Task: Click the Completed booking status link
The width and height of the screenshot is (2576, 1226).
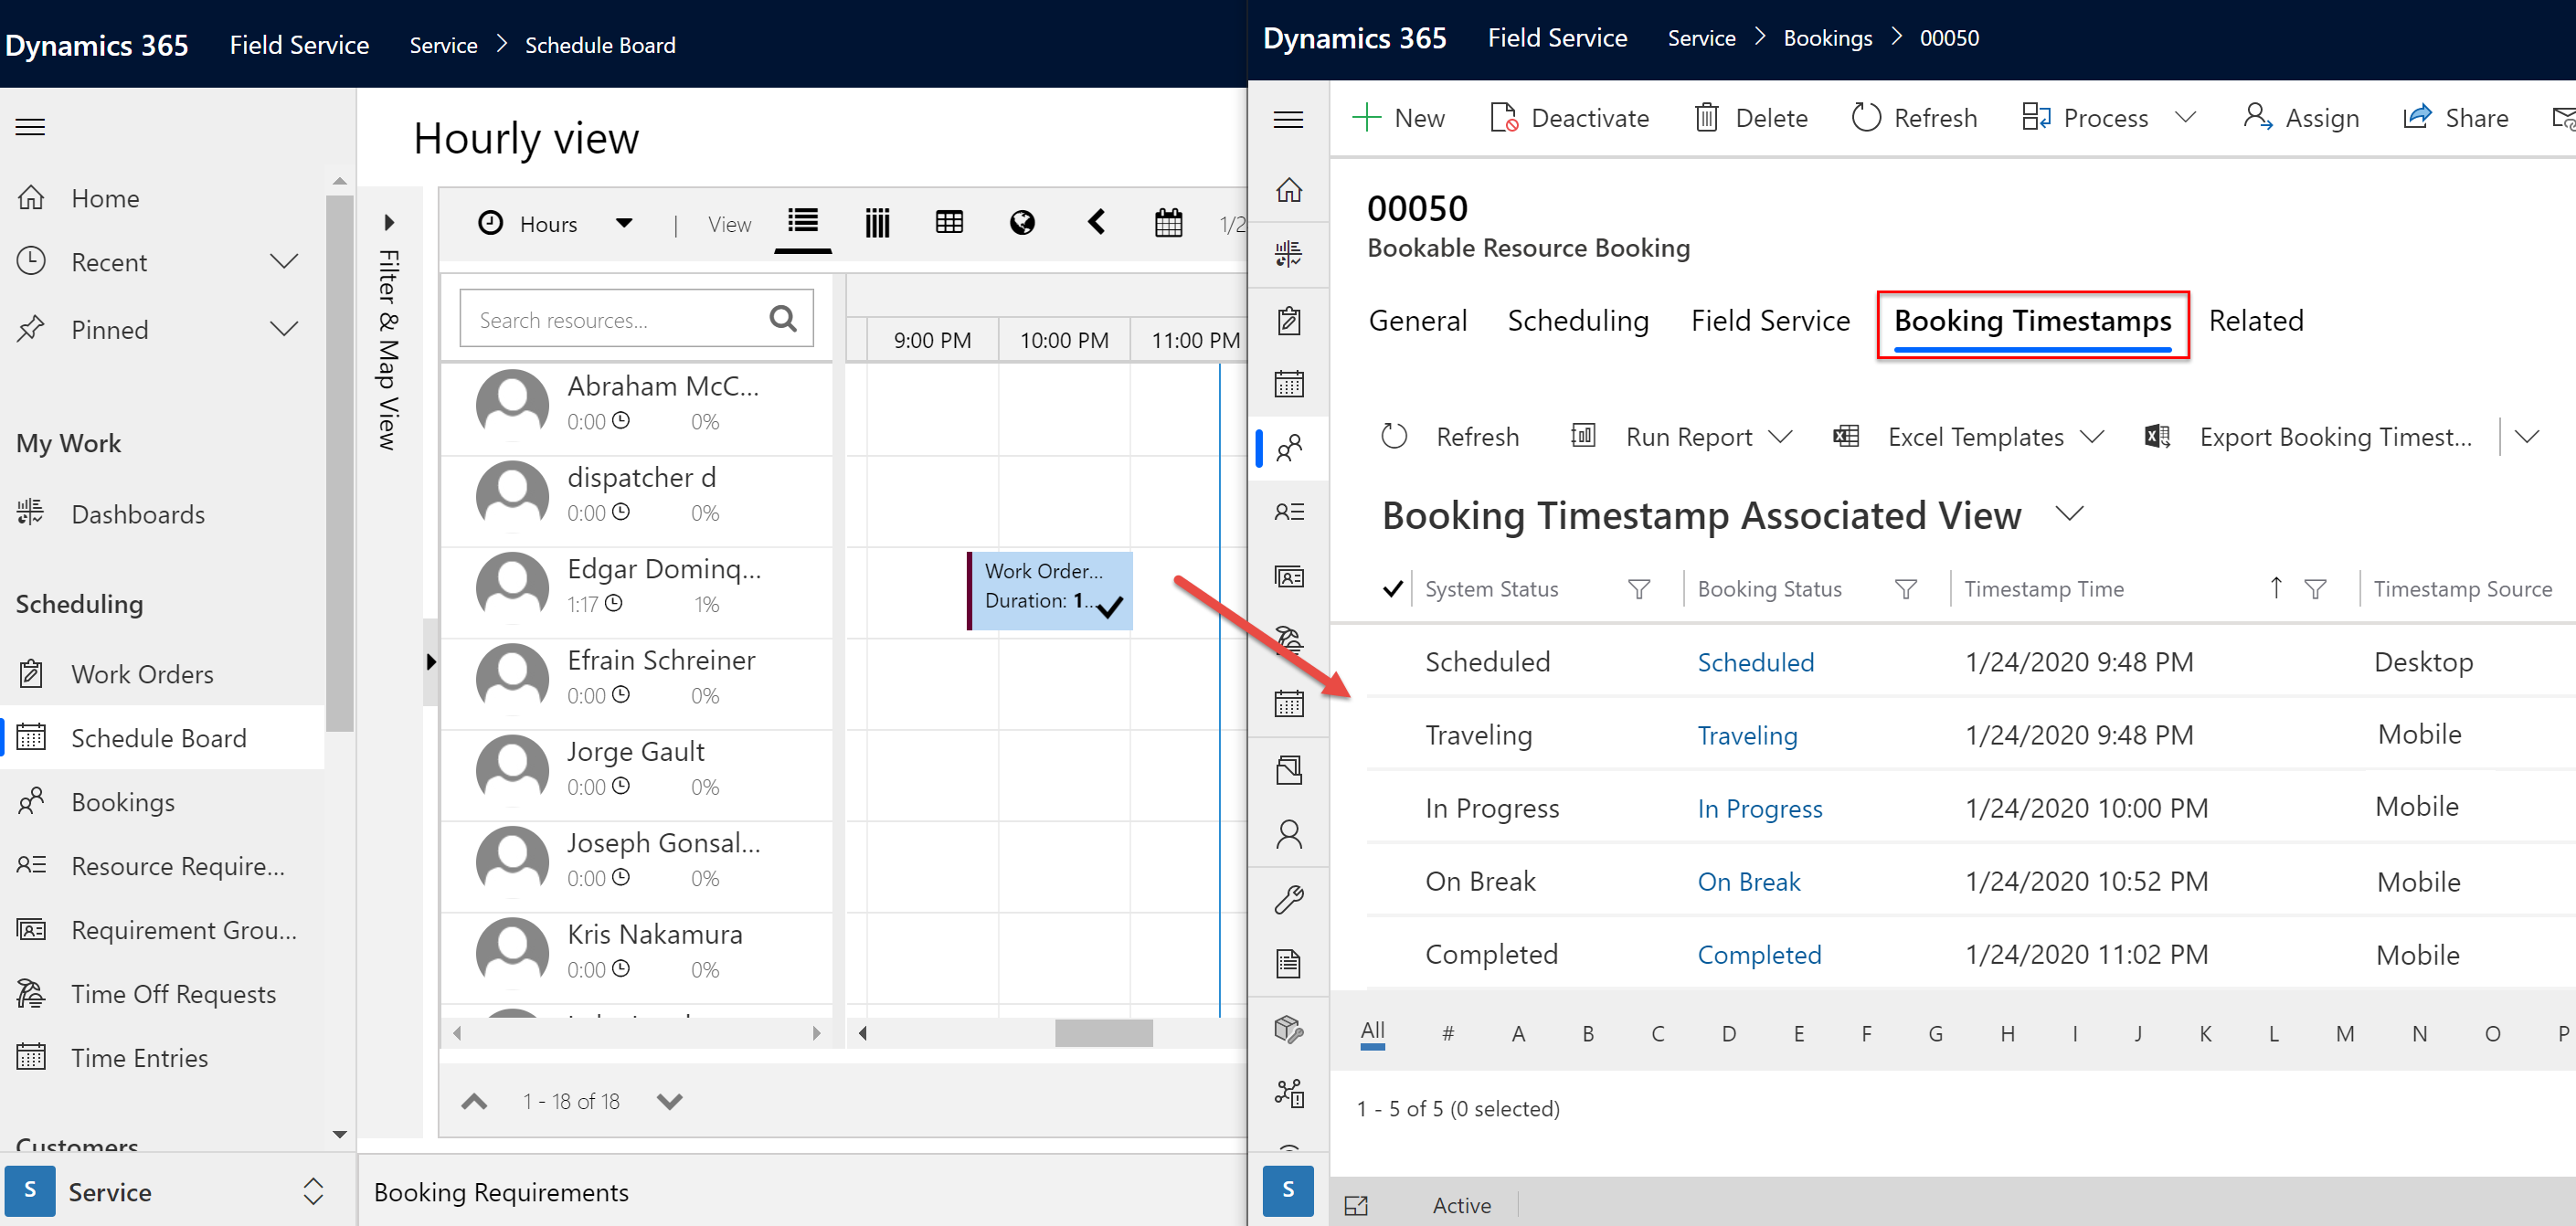Action: tap(1759, 953)
